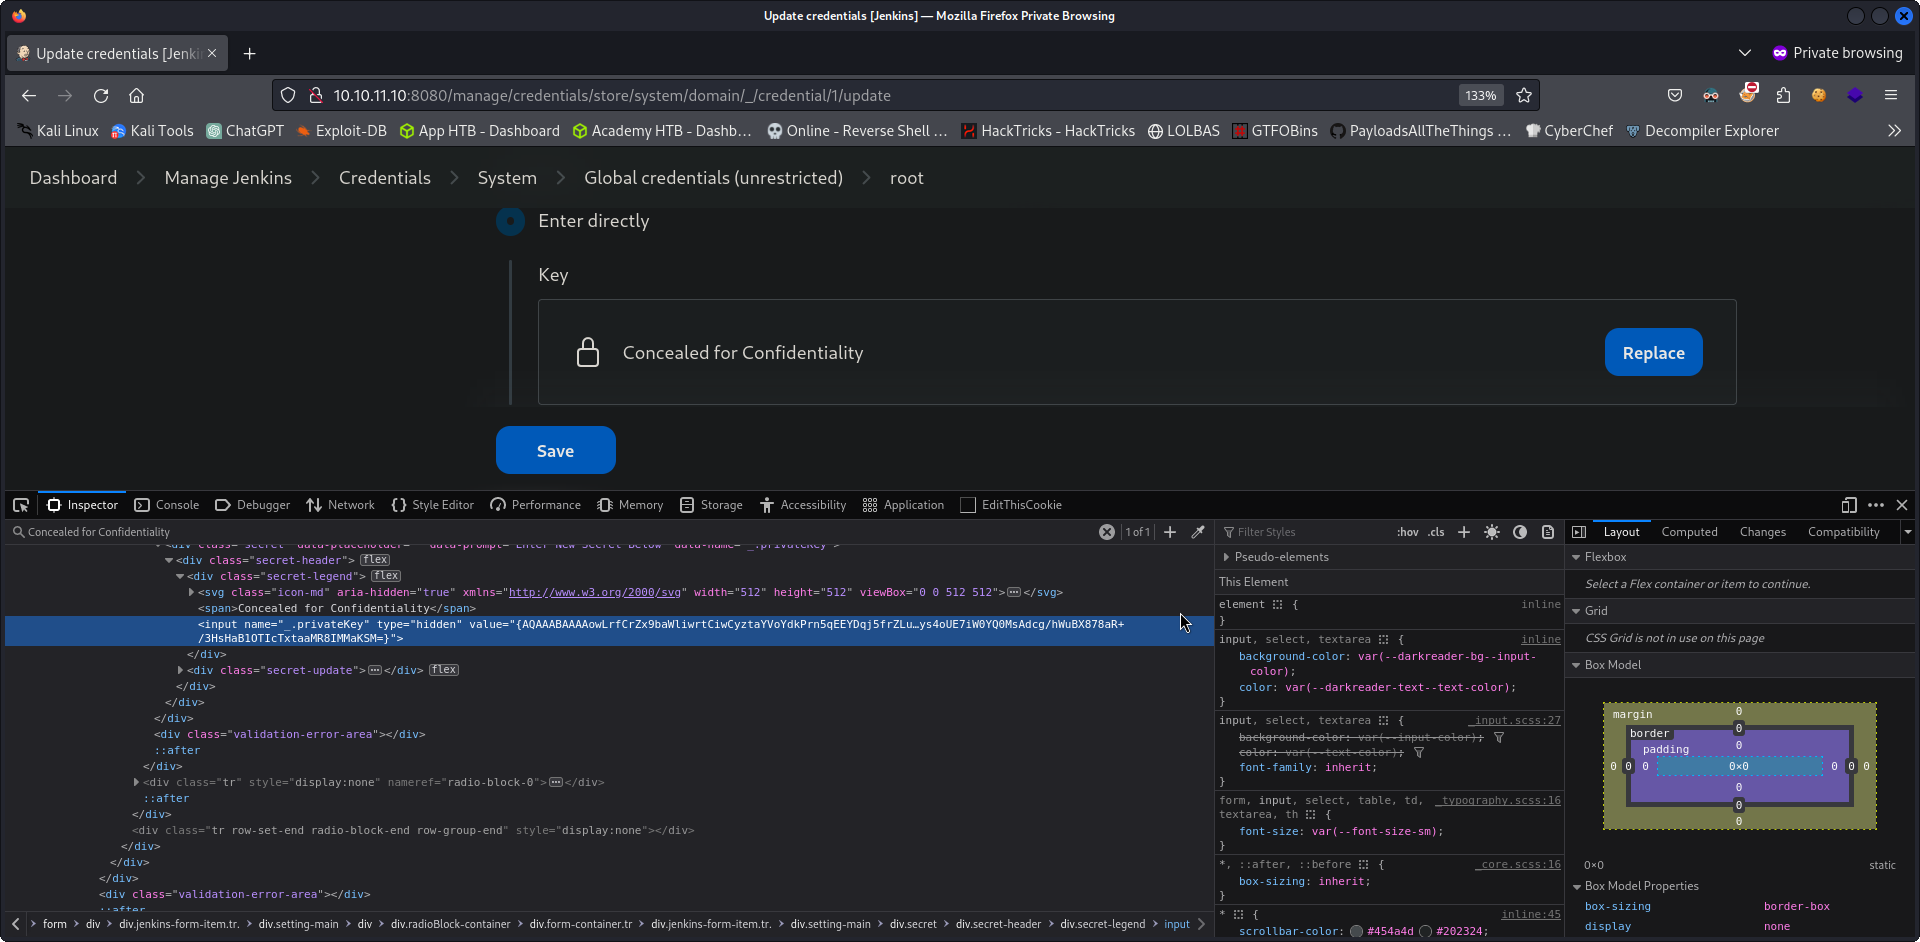
Task: Bookmark this page with star icon
Action: coord(1524,96)
